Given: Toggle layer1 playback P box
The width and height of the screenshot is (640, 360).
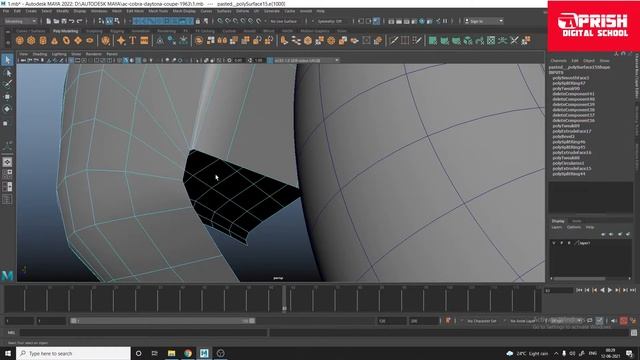Looking at the screenshot, I should [x=562, y=243].
